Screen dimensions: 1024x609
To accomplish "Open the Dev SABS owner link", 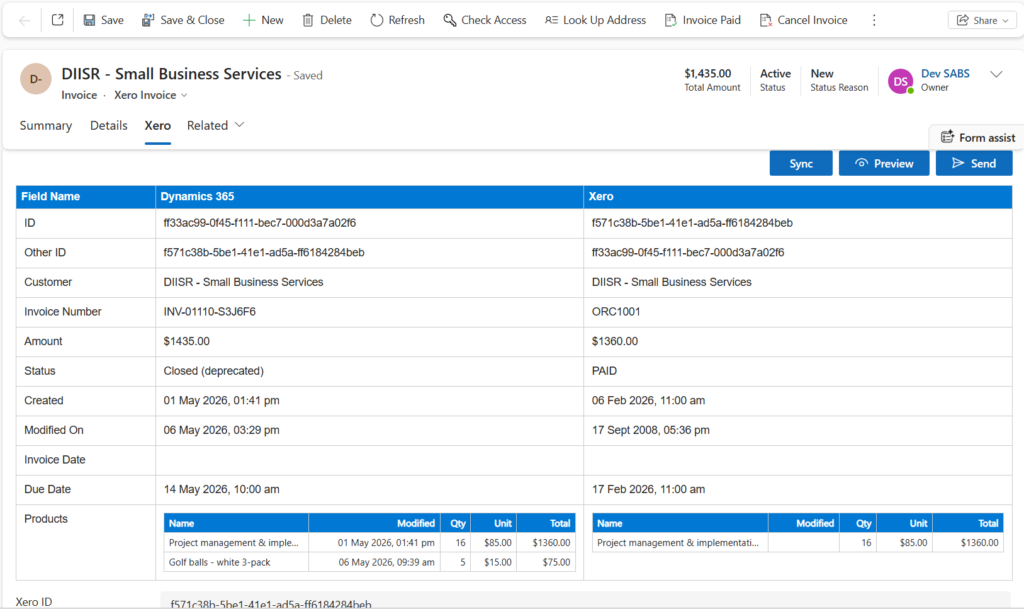I will [x=945, y=74].
